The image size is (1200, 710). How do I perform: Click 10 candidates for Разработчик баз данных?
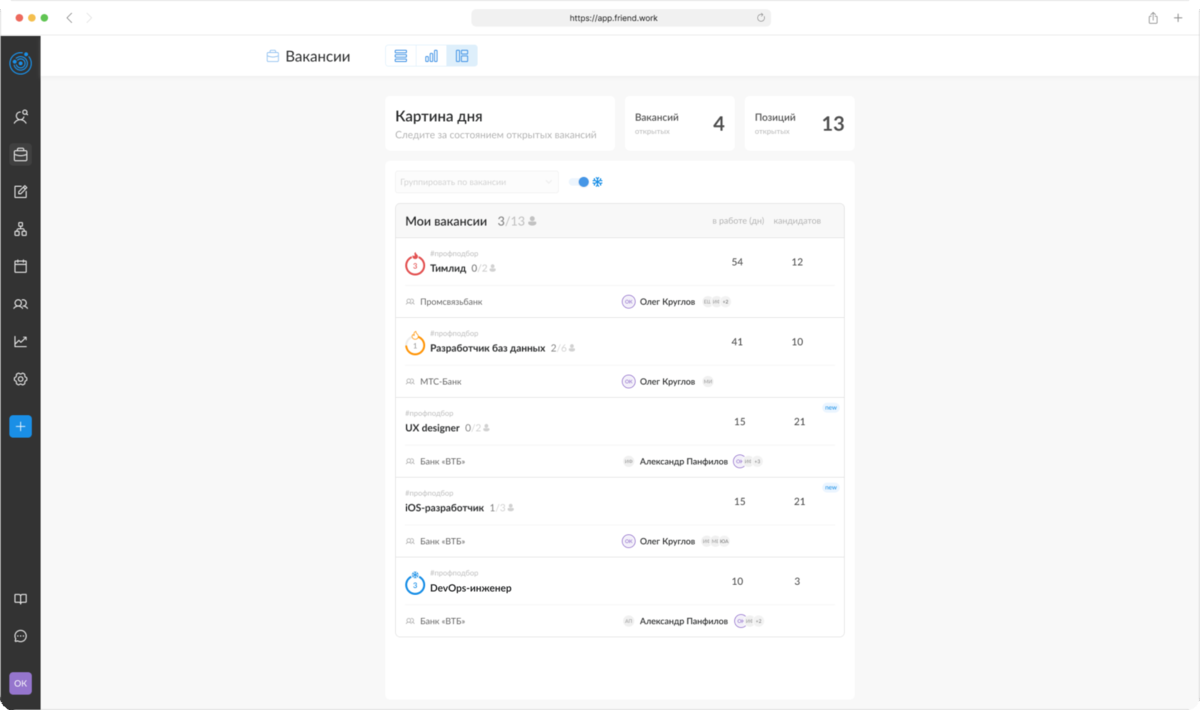797,342
